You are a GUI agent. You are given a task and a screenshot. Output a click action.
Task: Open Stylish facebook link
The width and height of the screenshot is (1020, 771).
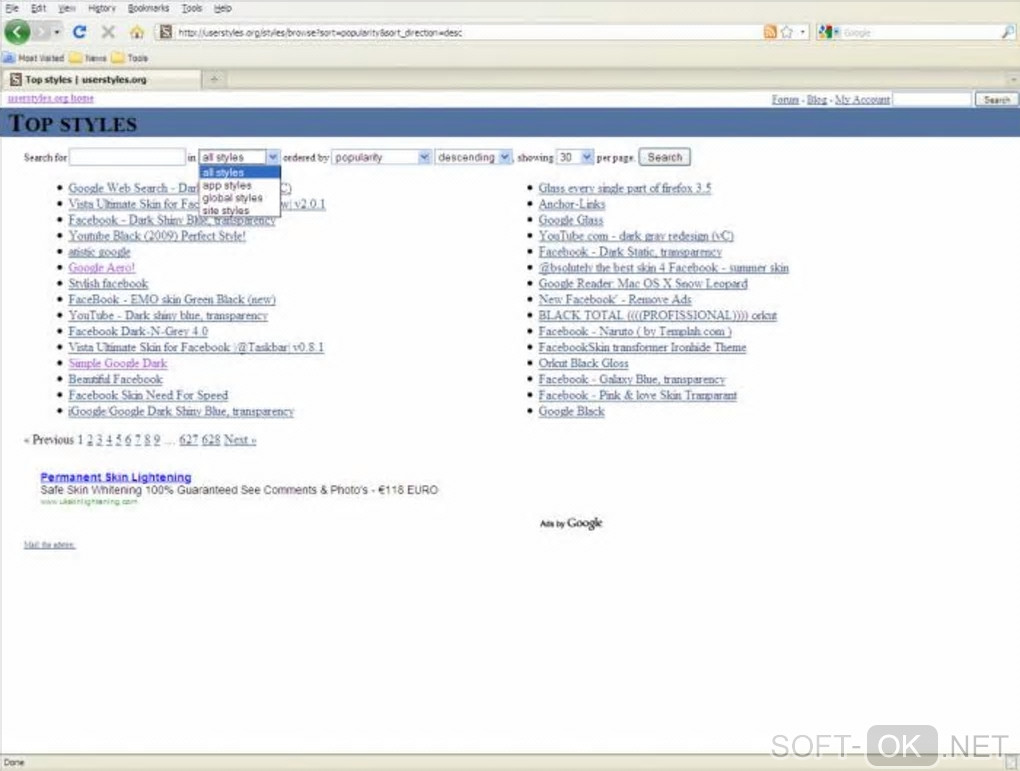[108, 284]
